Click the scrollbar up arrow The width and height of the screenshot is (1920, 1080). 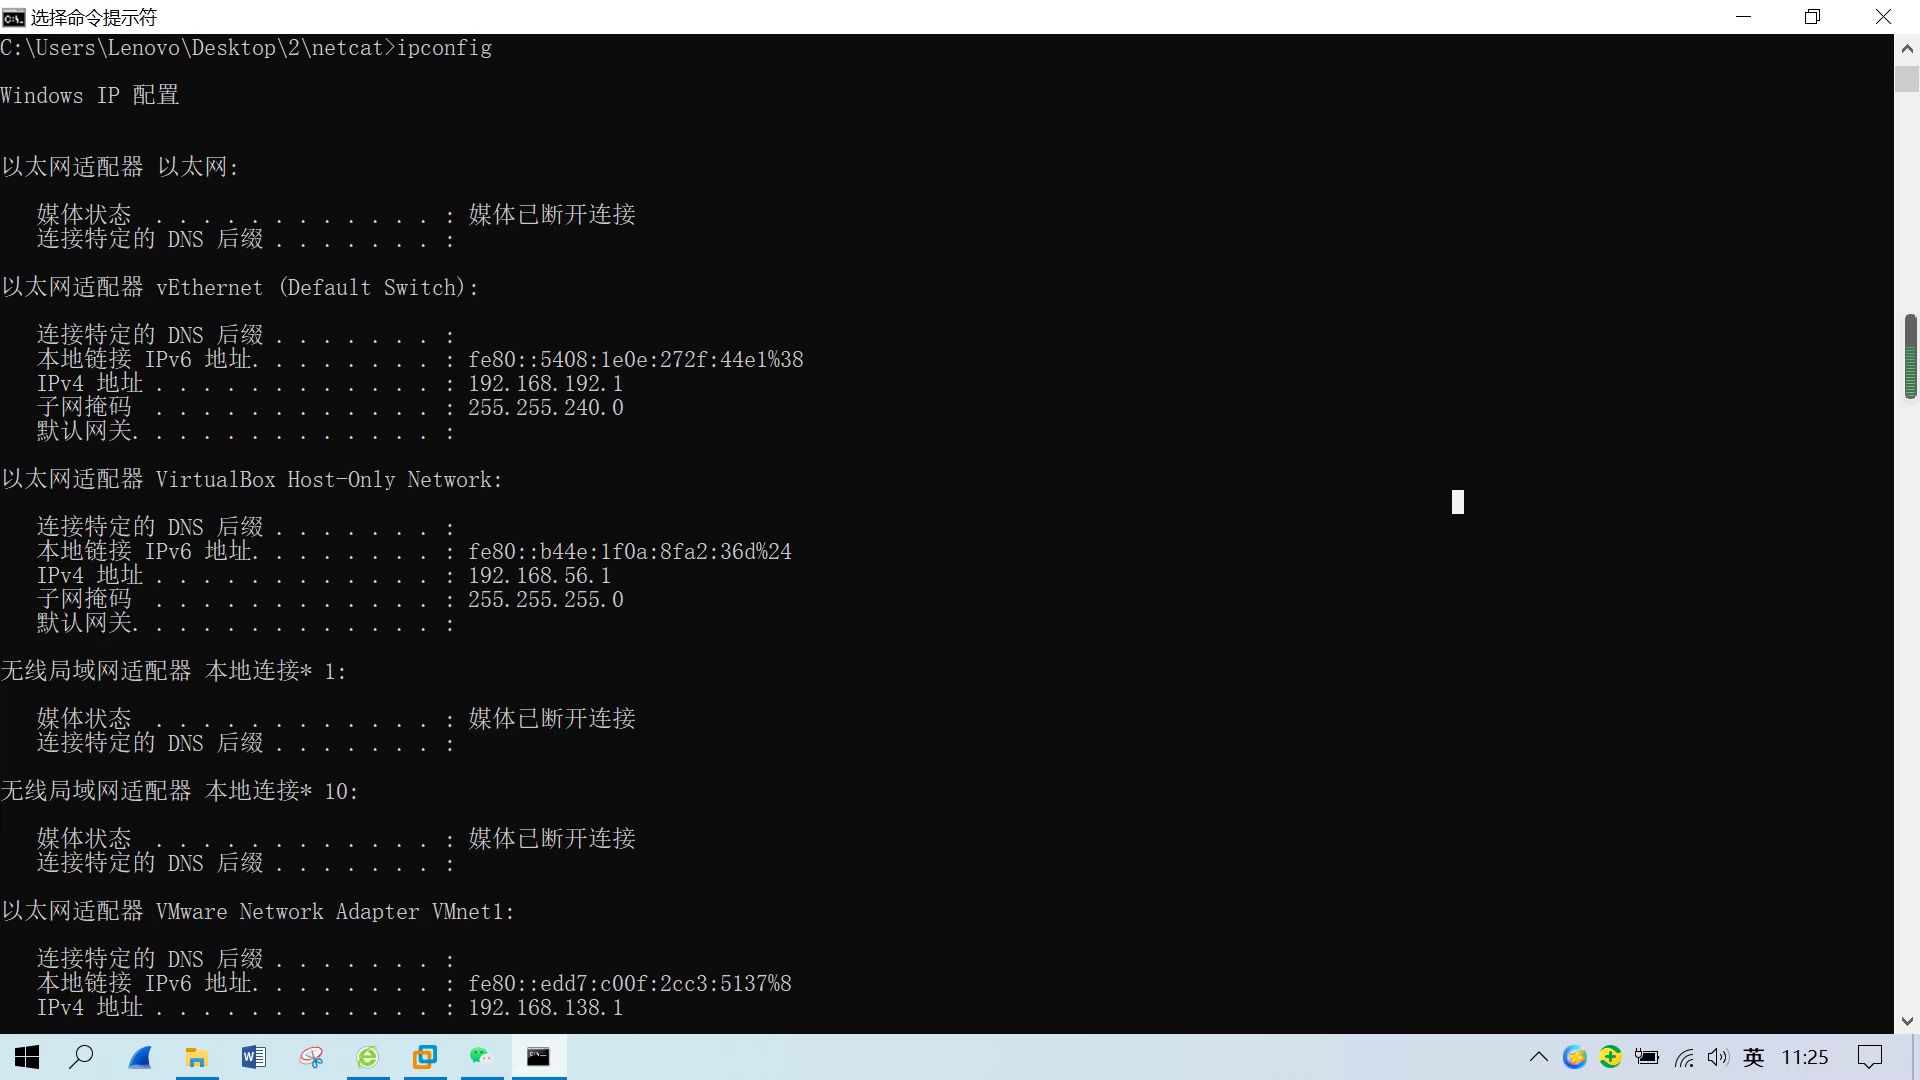(x=1907, y=48)
